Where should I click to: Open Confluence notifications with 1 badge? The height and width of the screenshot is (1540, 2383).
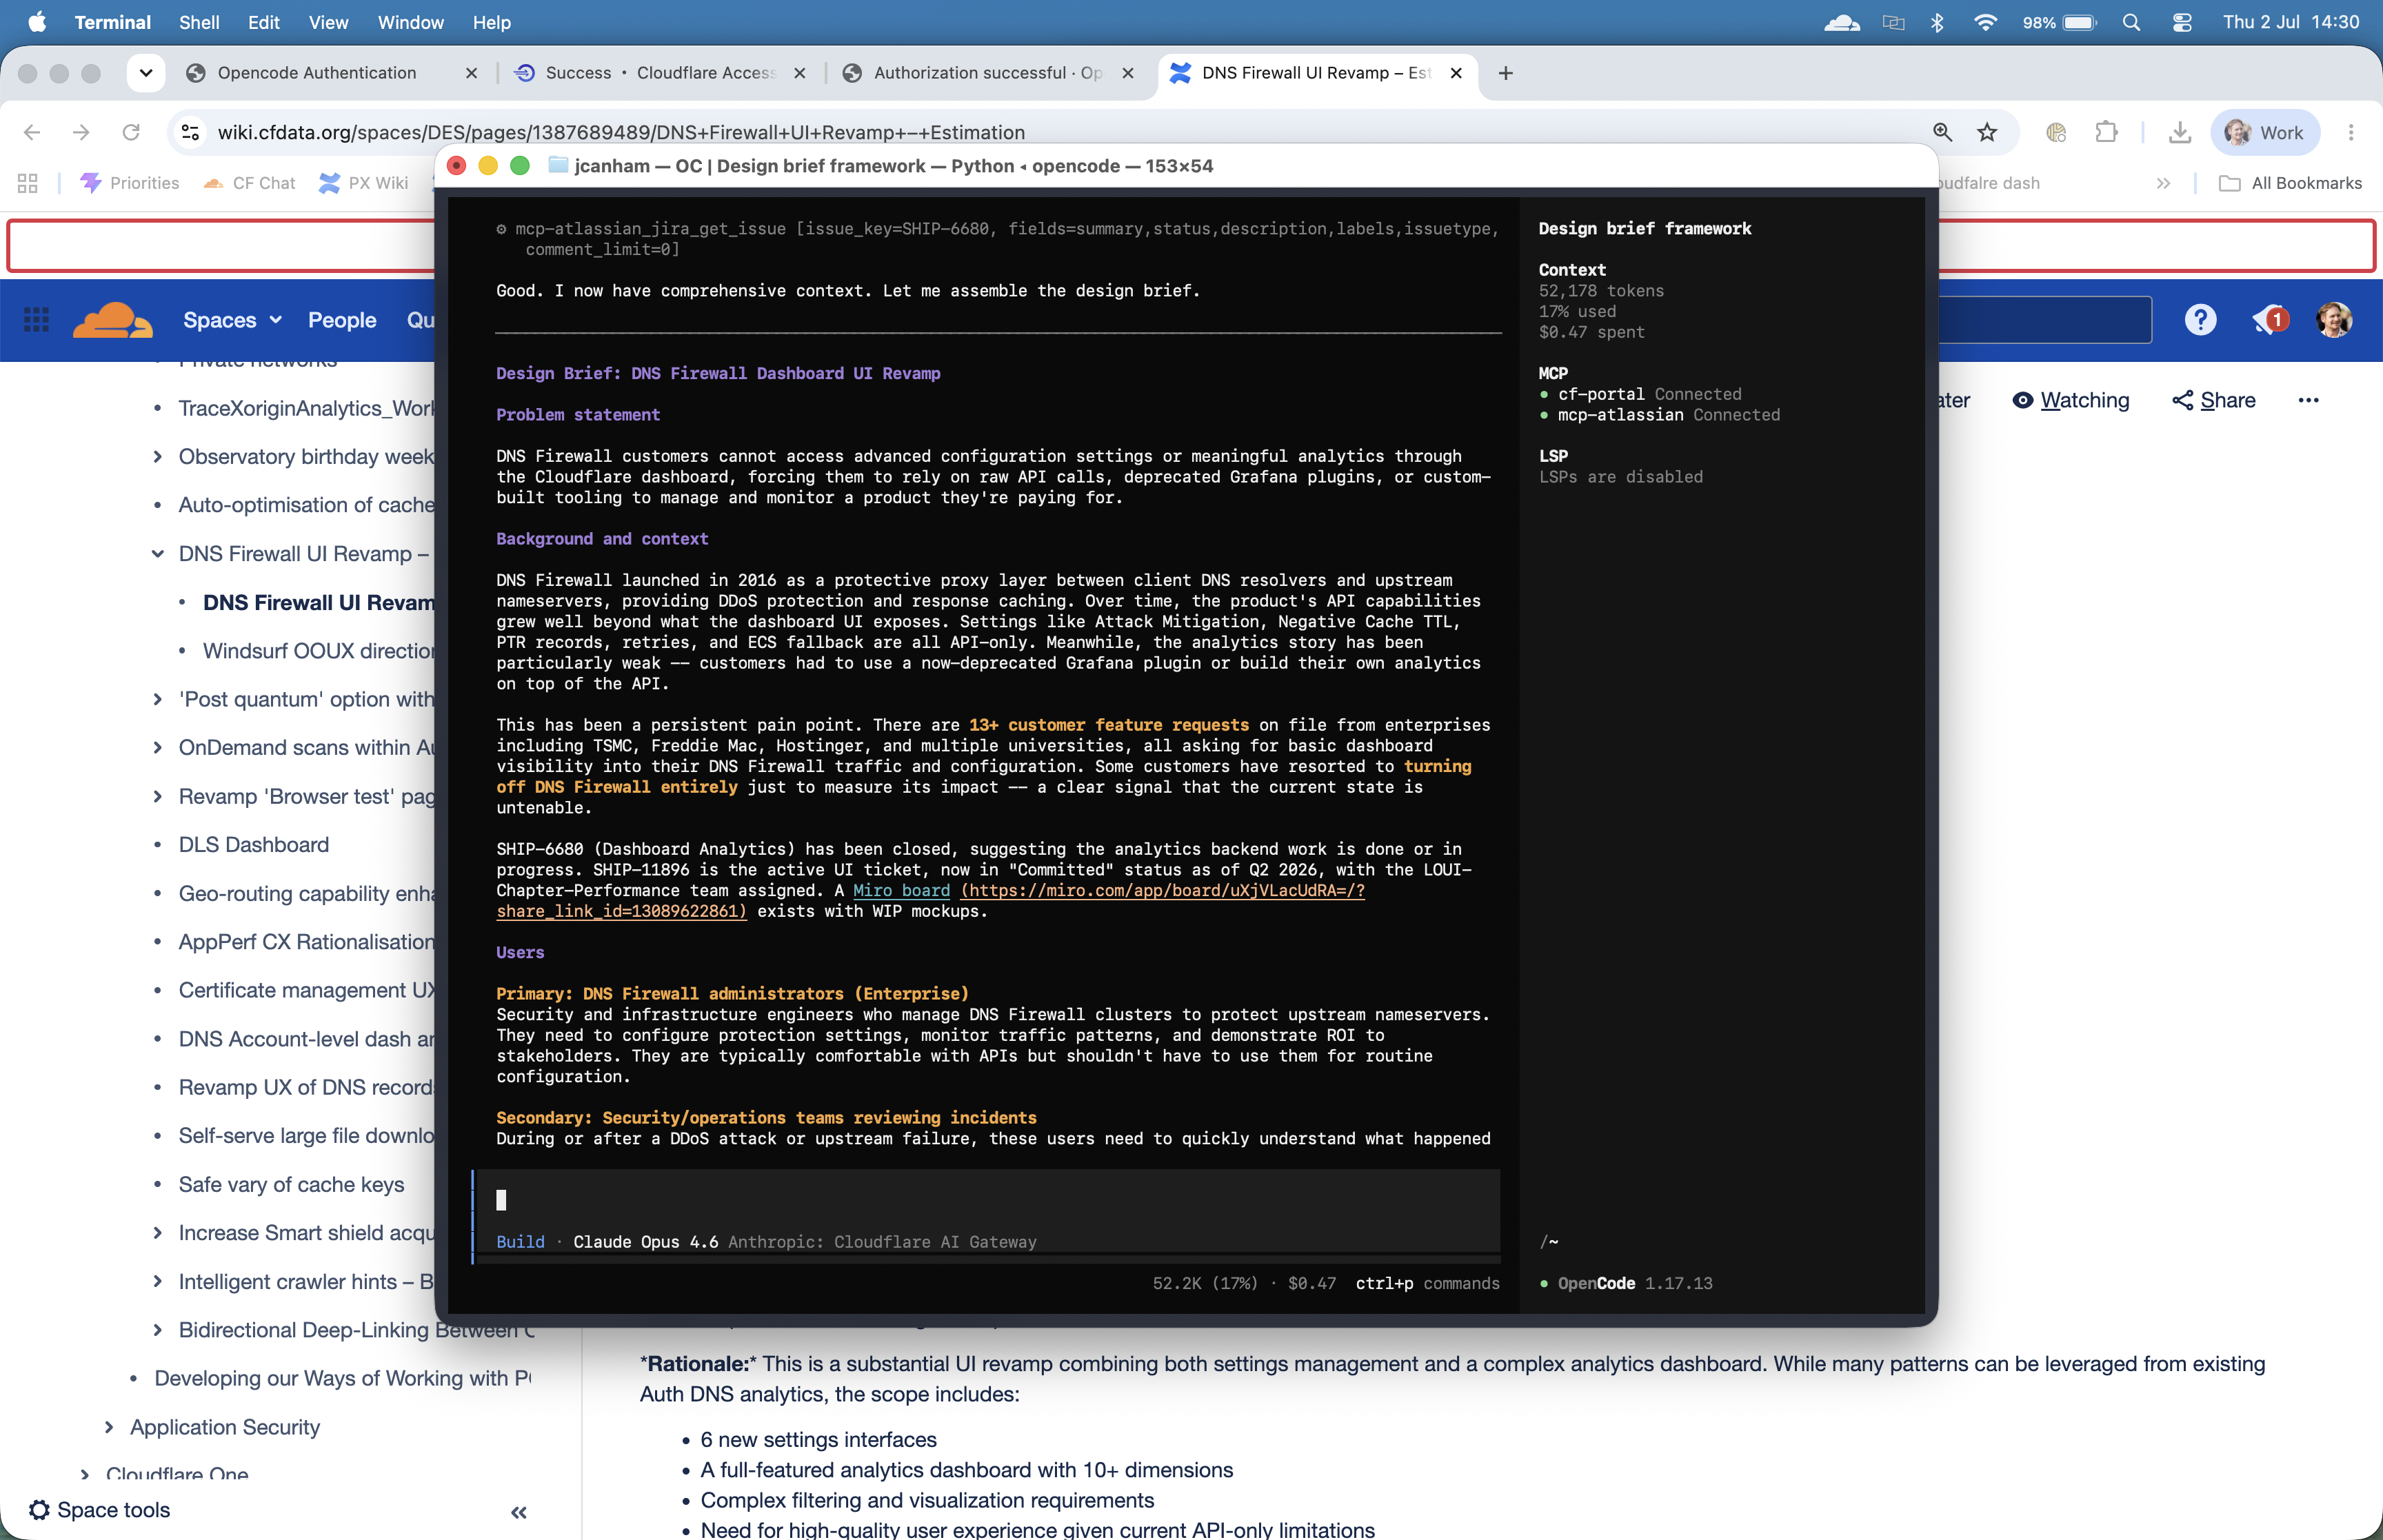(2269, 320)
